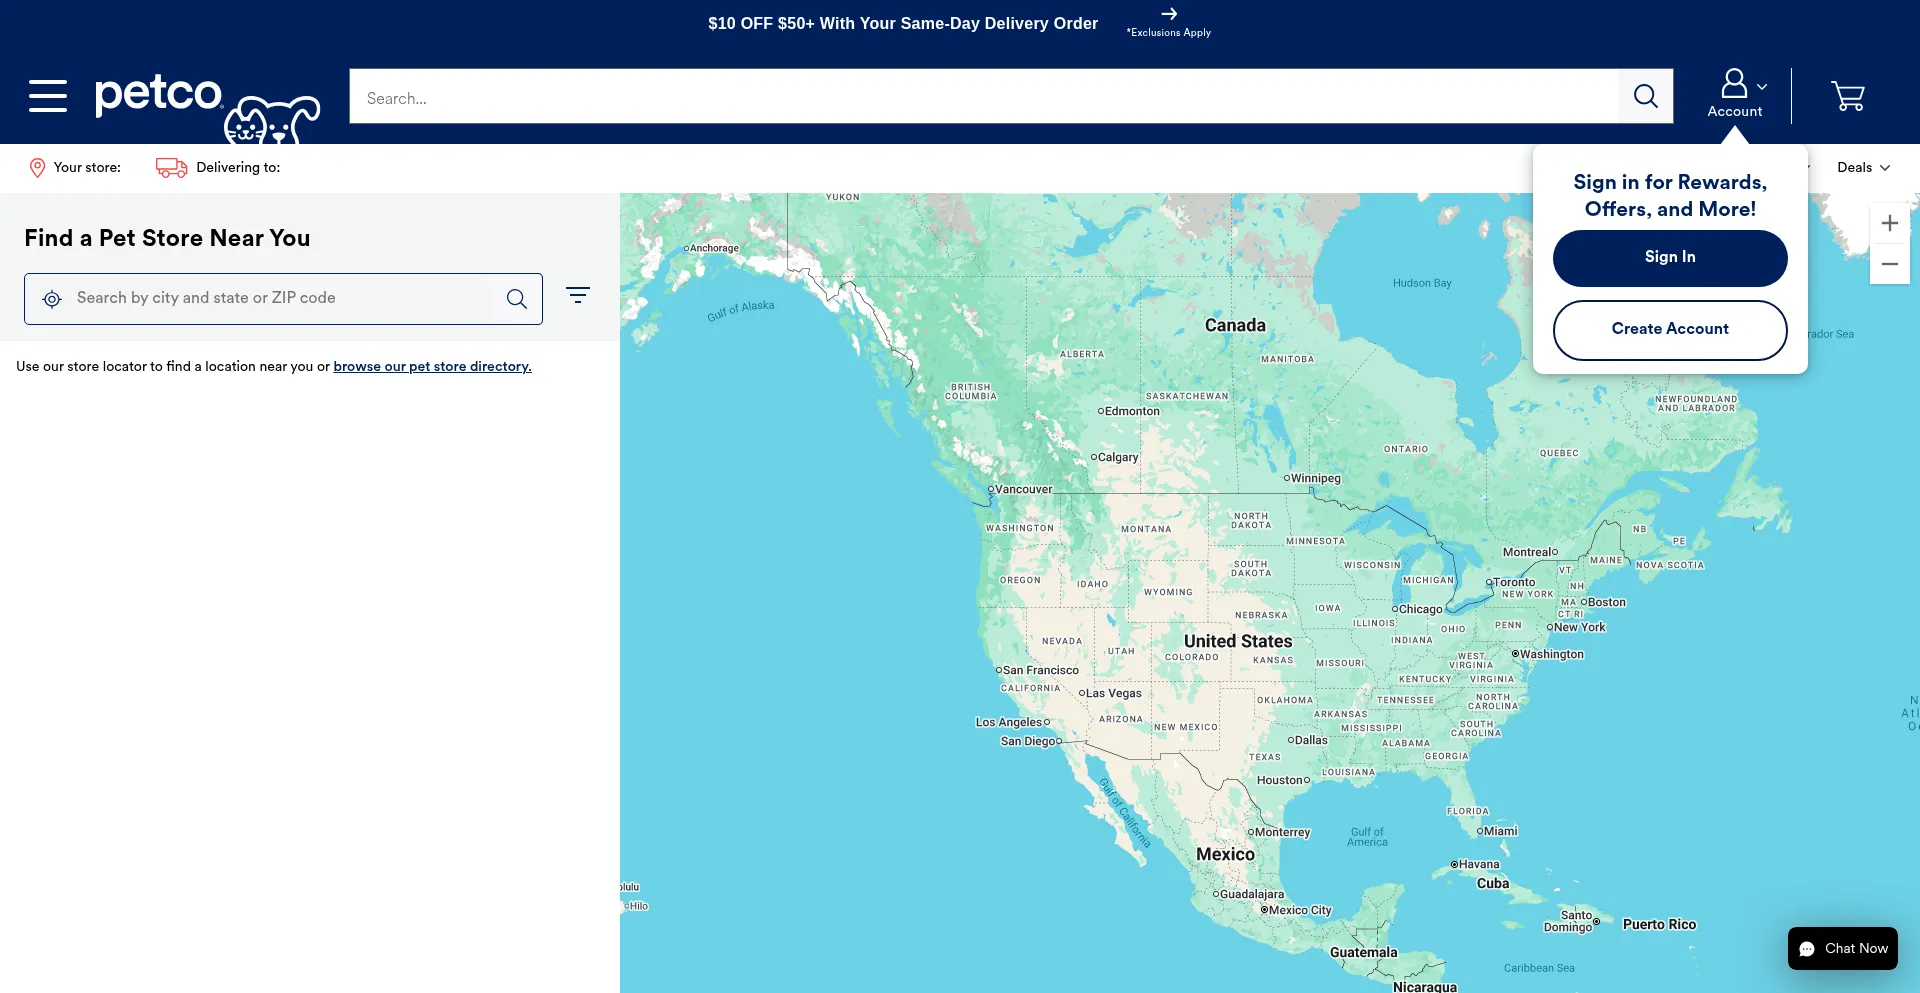Viewport: 1920px width, 993px height.
Task: Open the shopping cart
Action: coord(1847,96)
